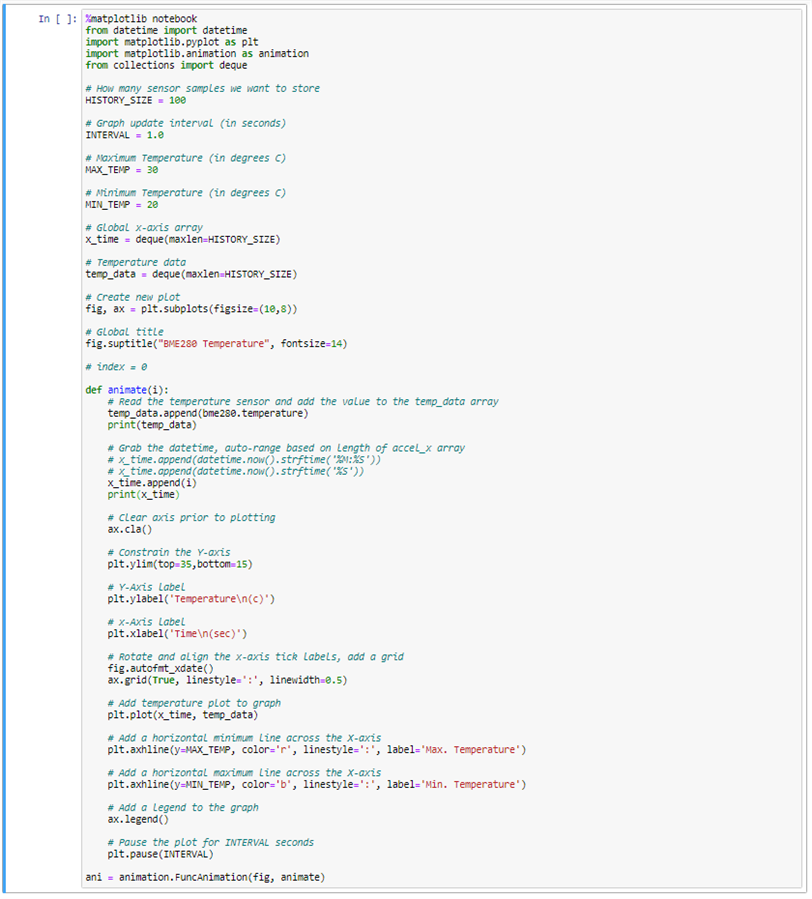
Task: Click the '# Maximum Temperature (in degrees C)' comment
Action: [x=186, y=158]
